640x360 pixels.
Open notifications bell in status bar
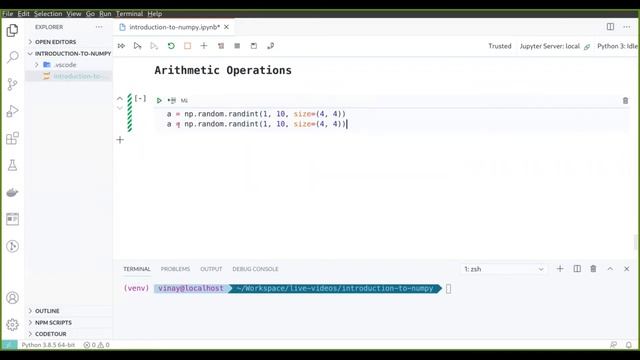(x=629, y=345)
